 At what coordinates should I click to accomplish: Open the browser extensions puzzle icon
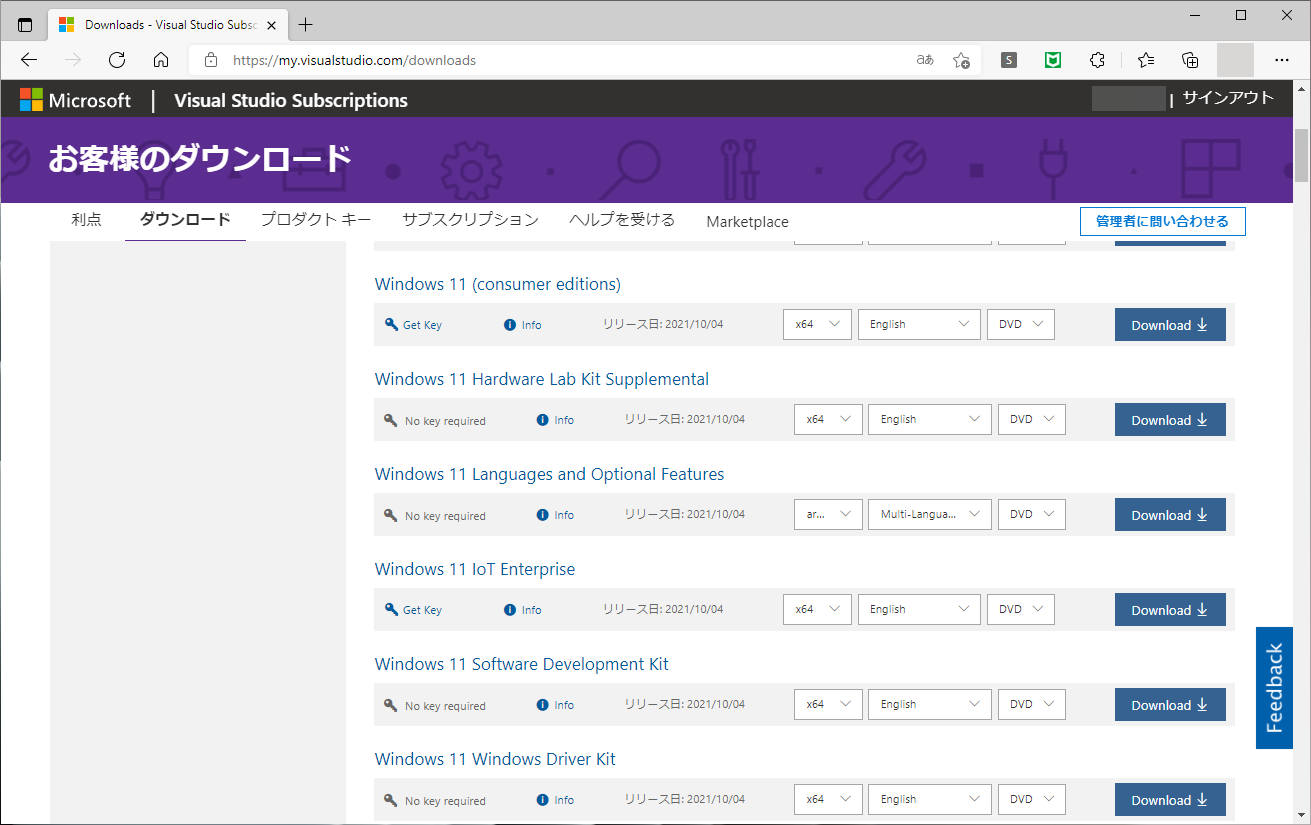[1097, 60]
